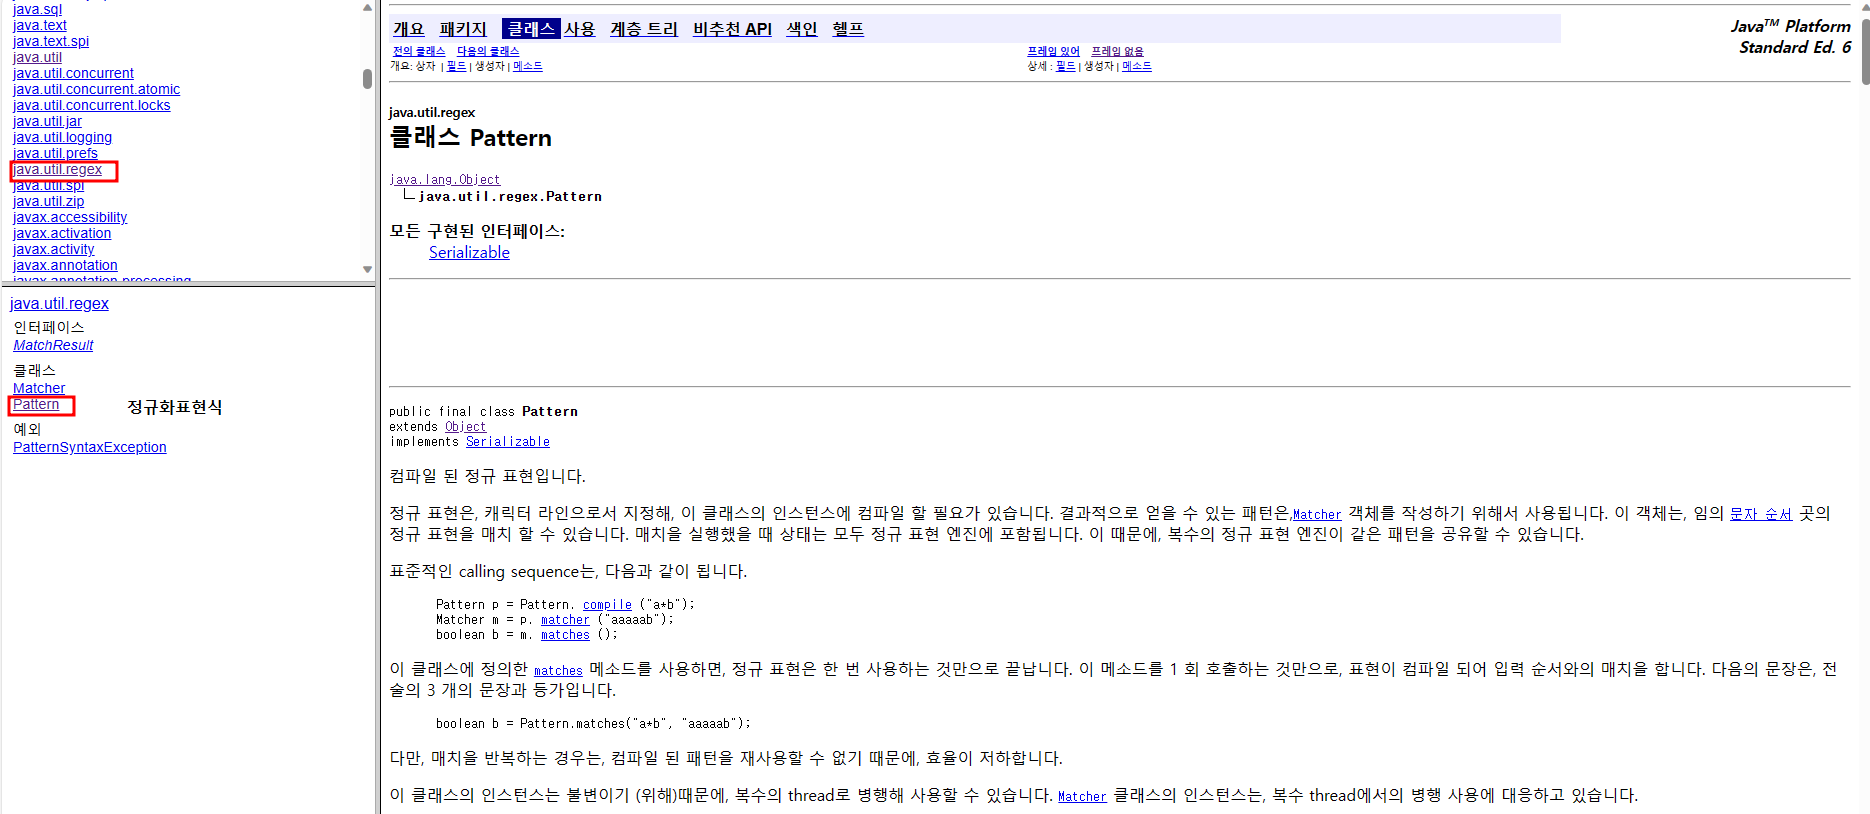Open javax.accessibility package link

(70, 217)
